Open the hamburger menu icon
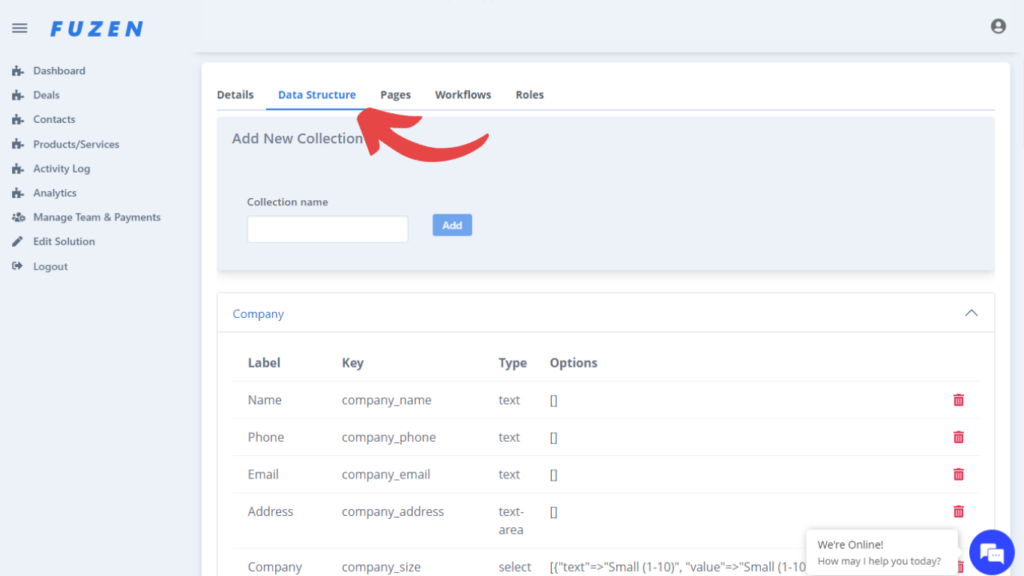 coord(20,28)
